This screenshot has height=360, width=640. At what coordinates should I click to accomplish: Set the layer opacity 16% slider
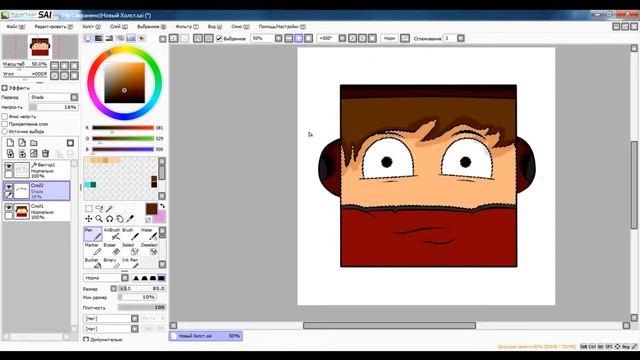click(x=53, y=107)
